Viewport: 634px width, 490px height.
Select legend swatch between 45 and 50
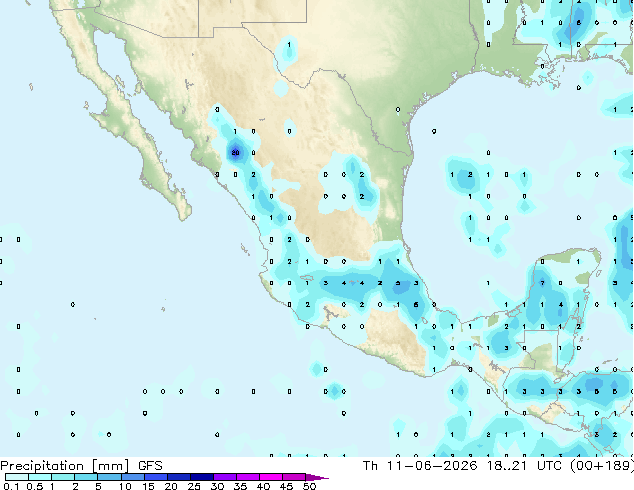(x=293, y=477)
